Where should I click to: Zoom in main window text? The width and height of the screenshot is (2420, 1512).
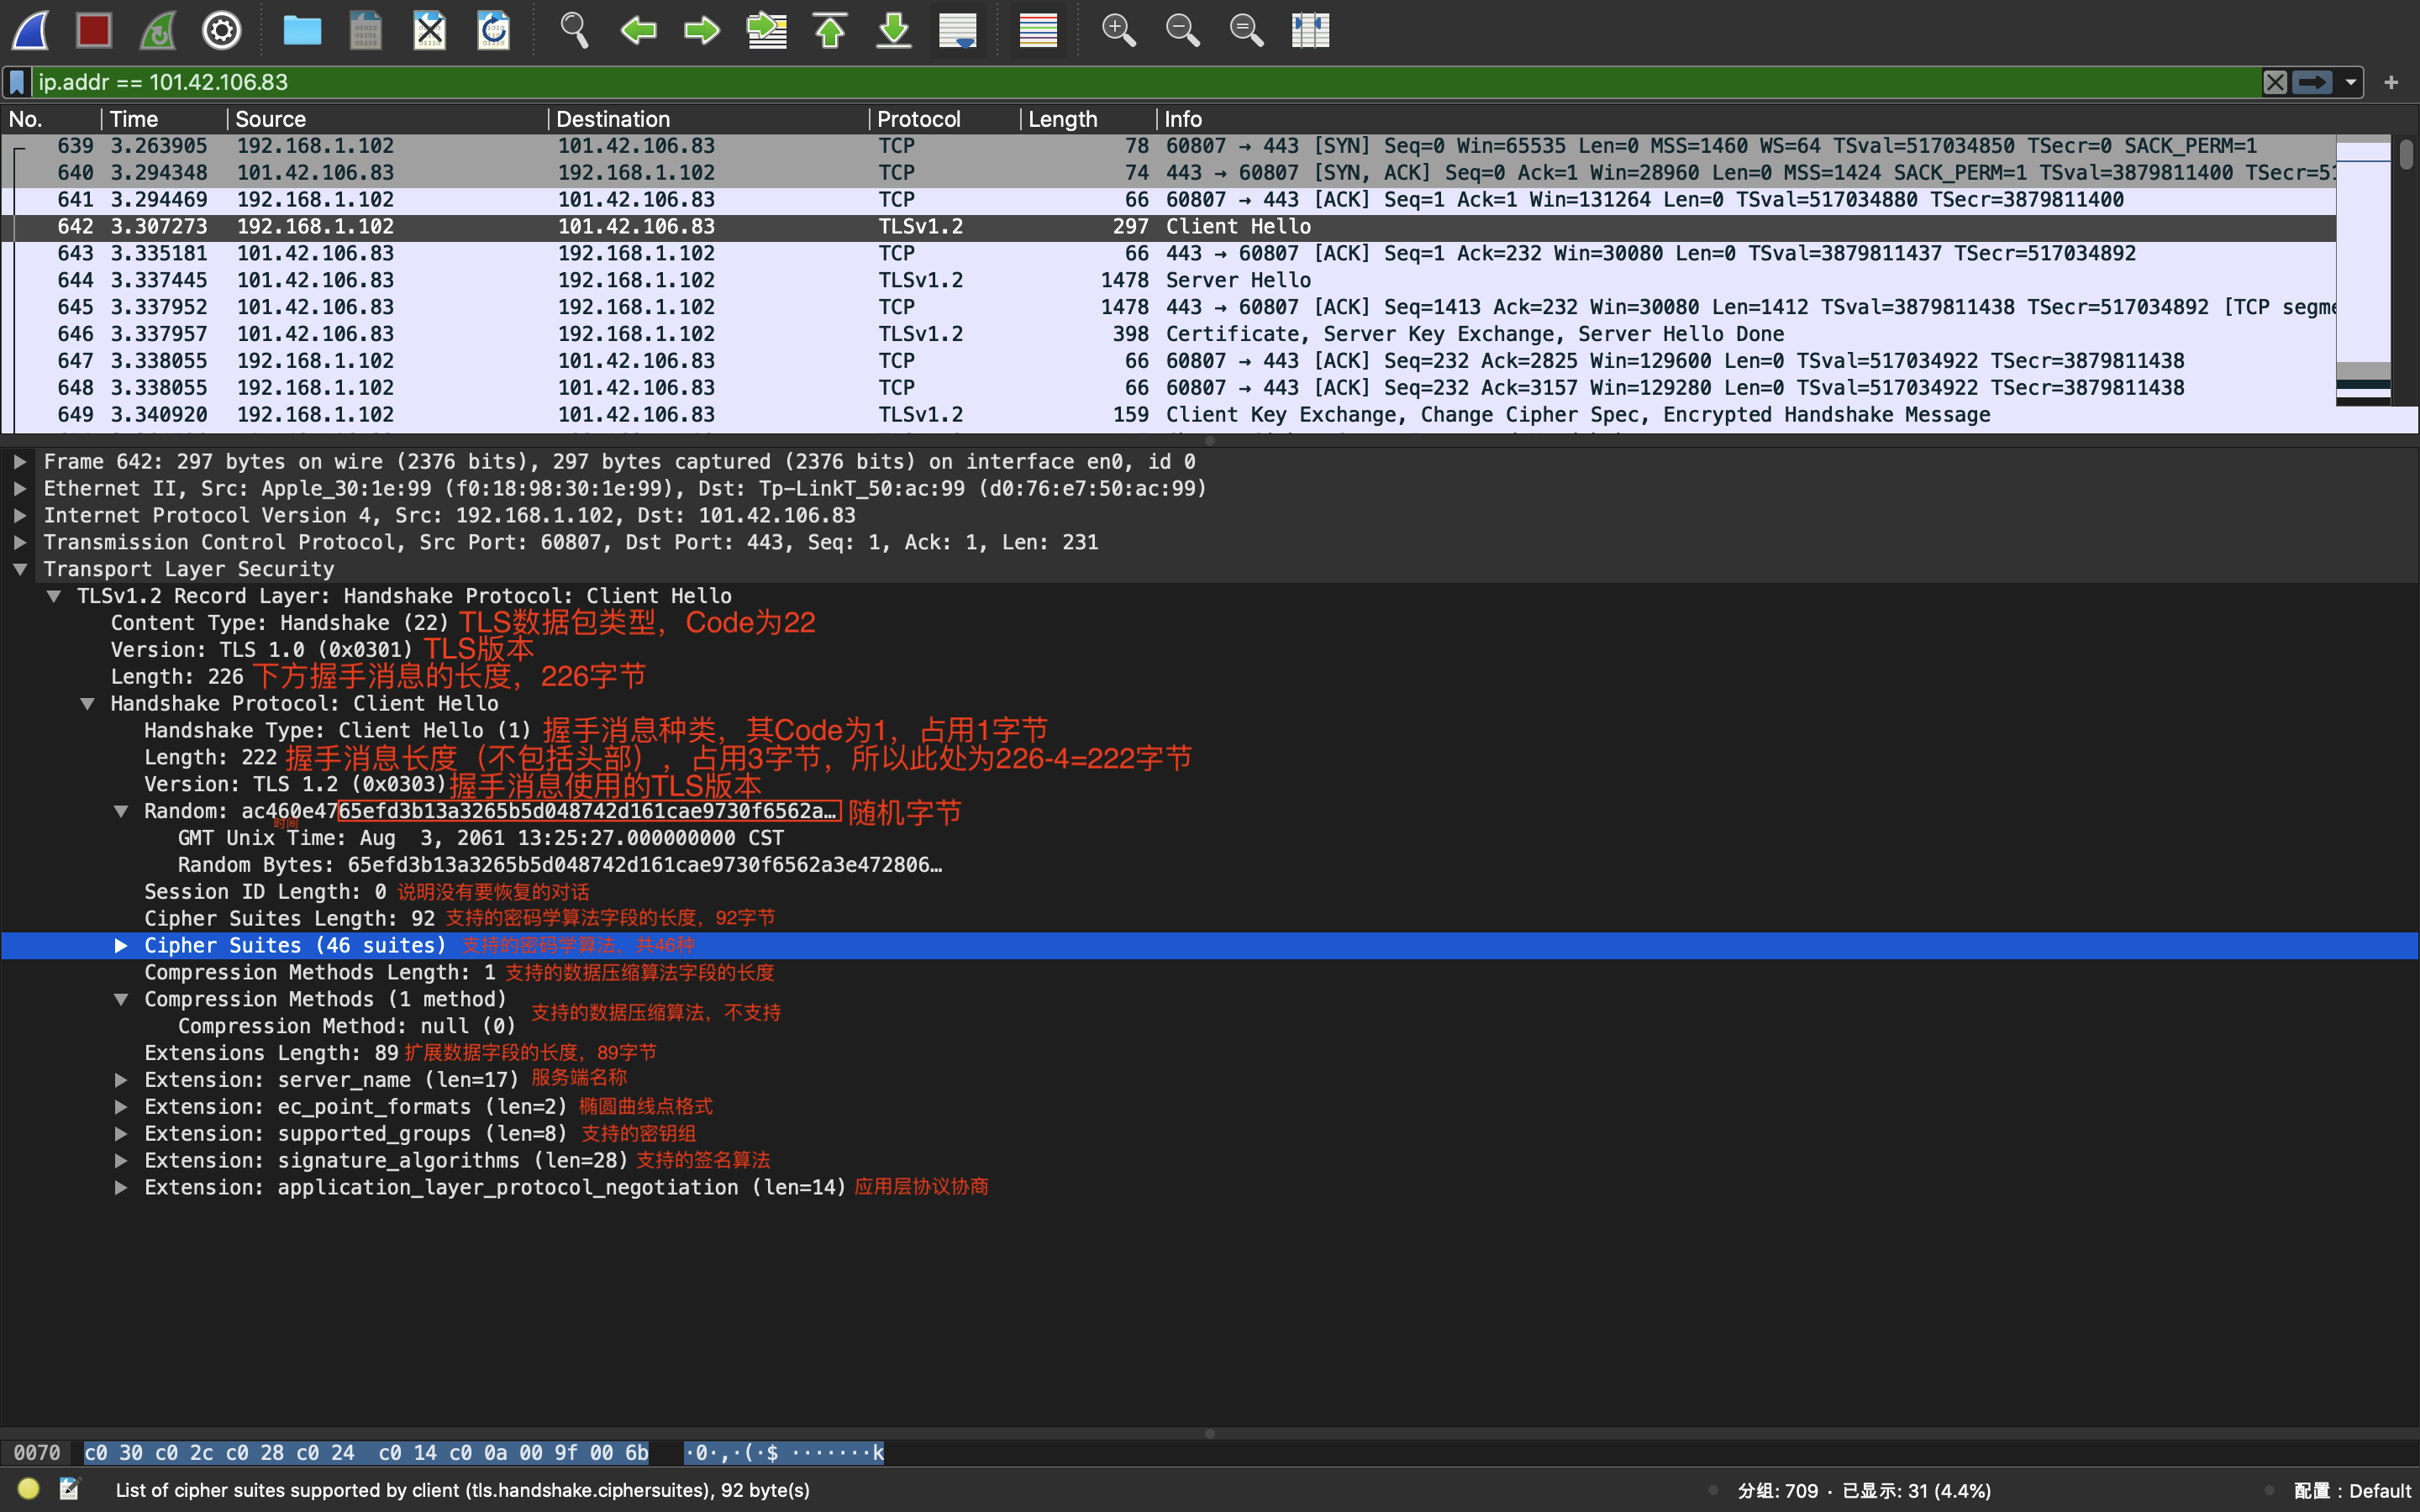(1118, 30)
